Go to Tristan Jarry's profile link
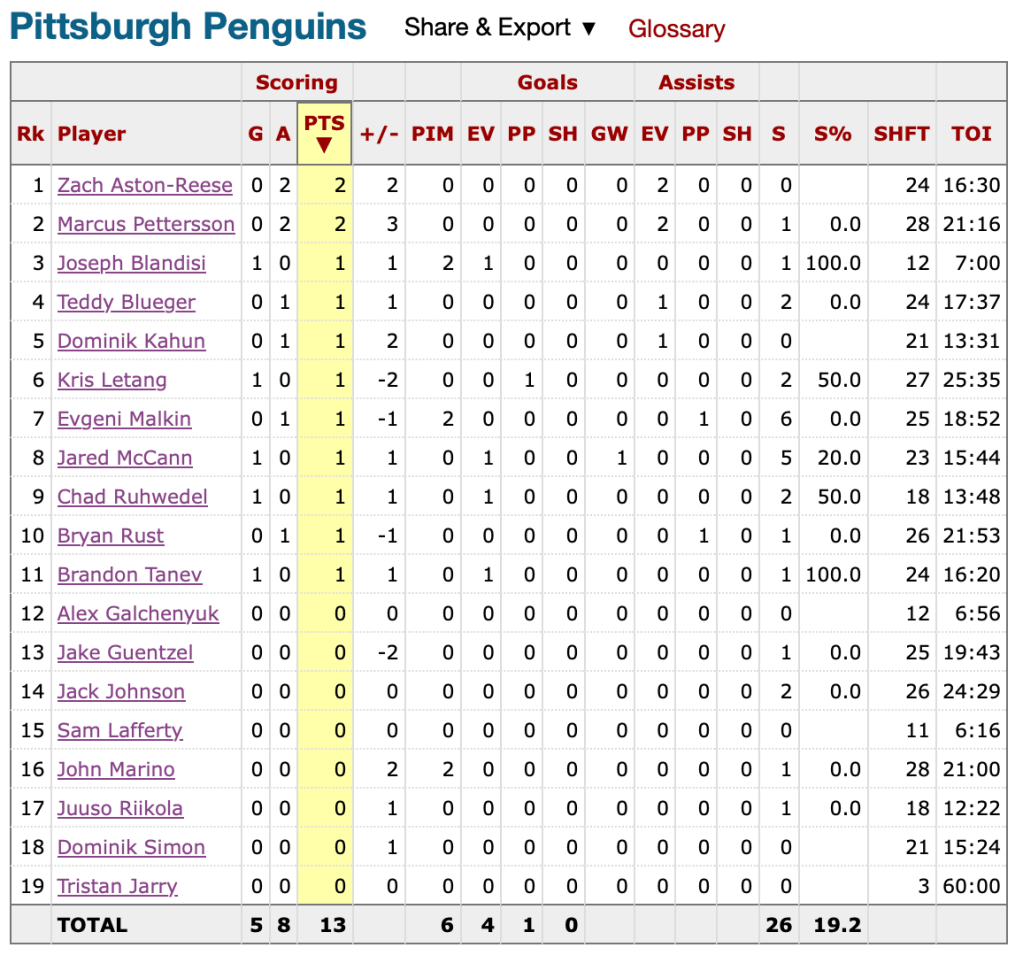The image size is (1023, 963). [x=117, y=886]
